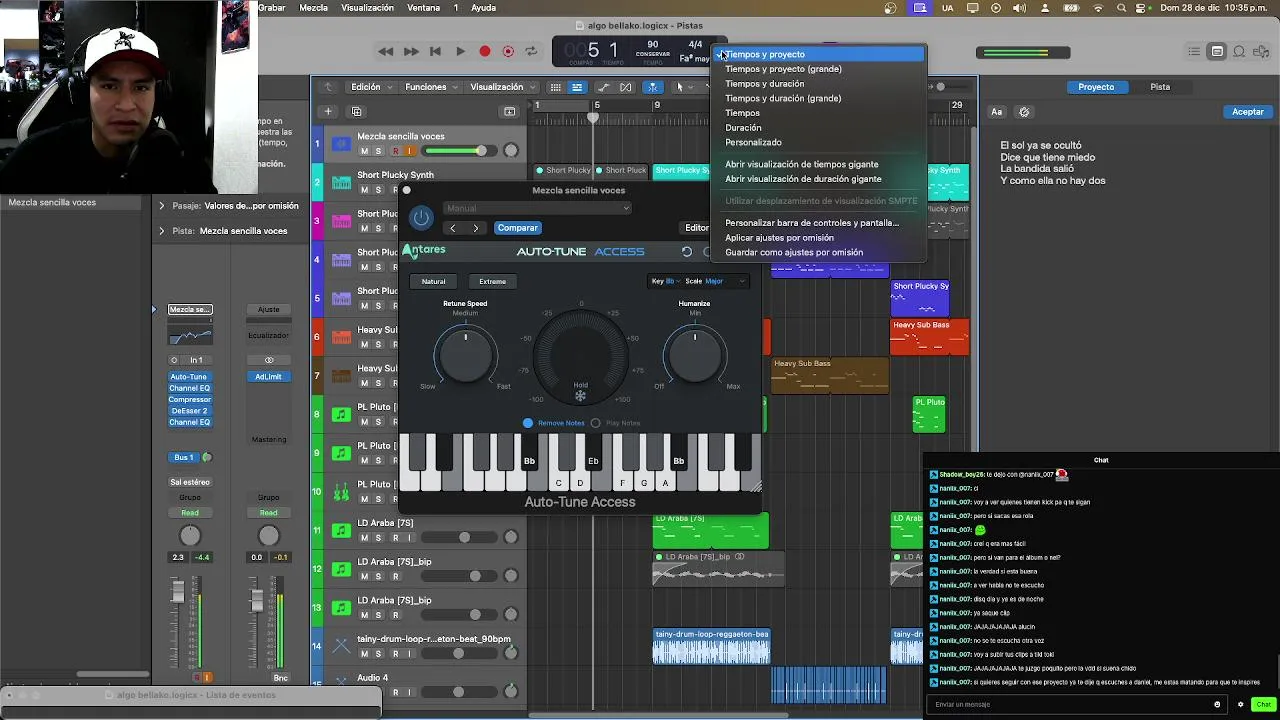Screen dimensions: 1280x720
Task: Choose Tiempos y duración menu option
Action: [x=764, y=84]
